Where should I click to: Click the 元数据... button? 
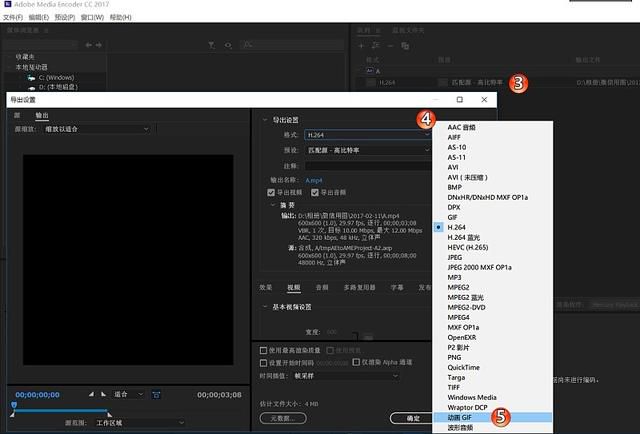tap(283, 418)
